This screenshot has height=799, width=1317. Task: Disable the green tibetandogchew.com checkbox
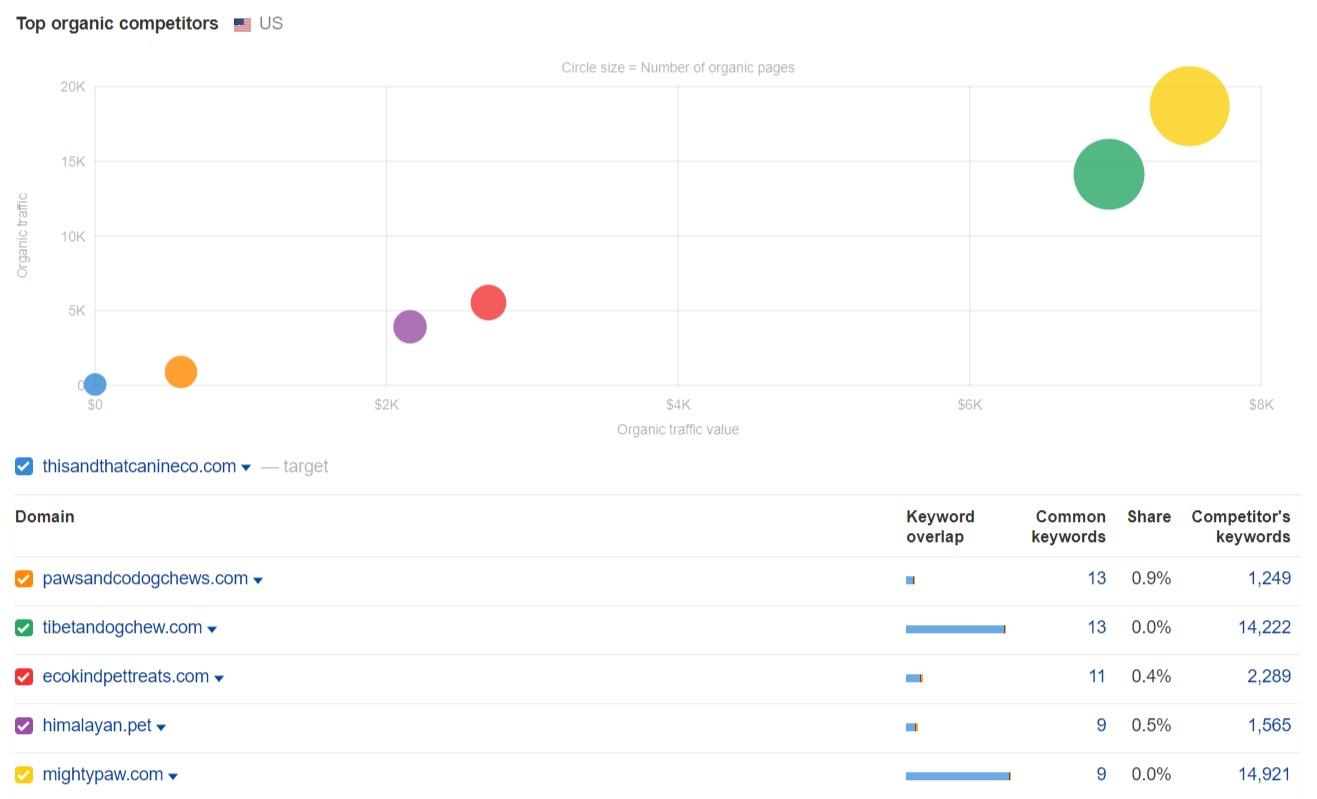tap(24, 628)
